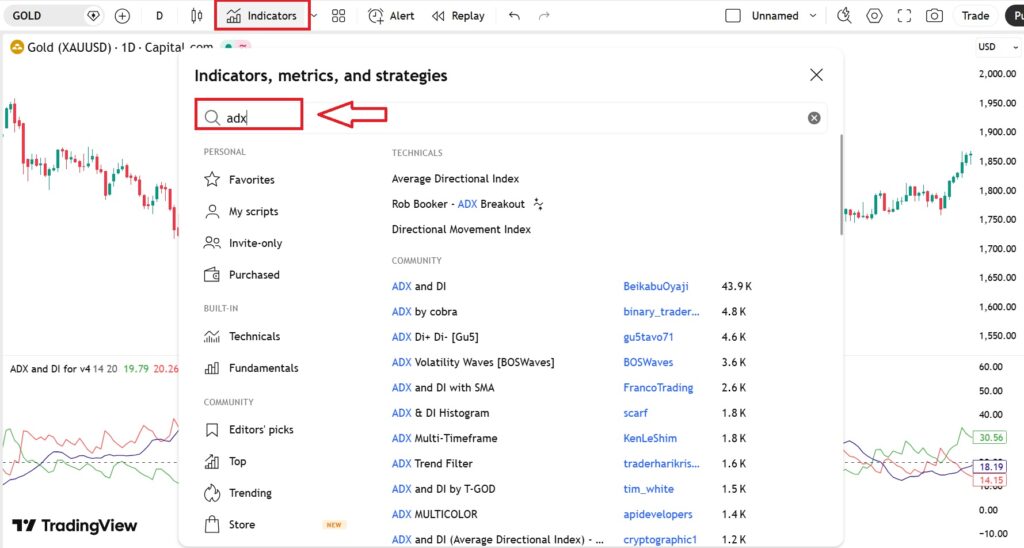
Task: Clear the adx search text
Action: click(814, 118)
